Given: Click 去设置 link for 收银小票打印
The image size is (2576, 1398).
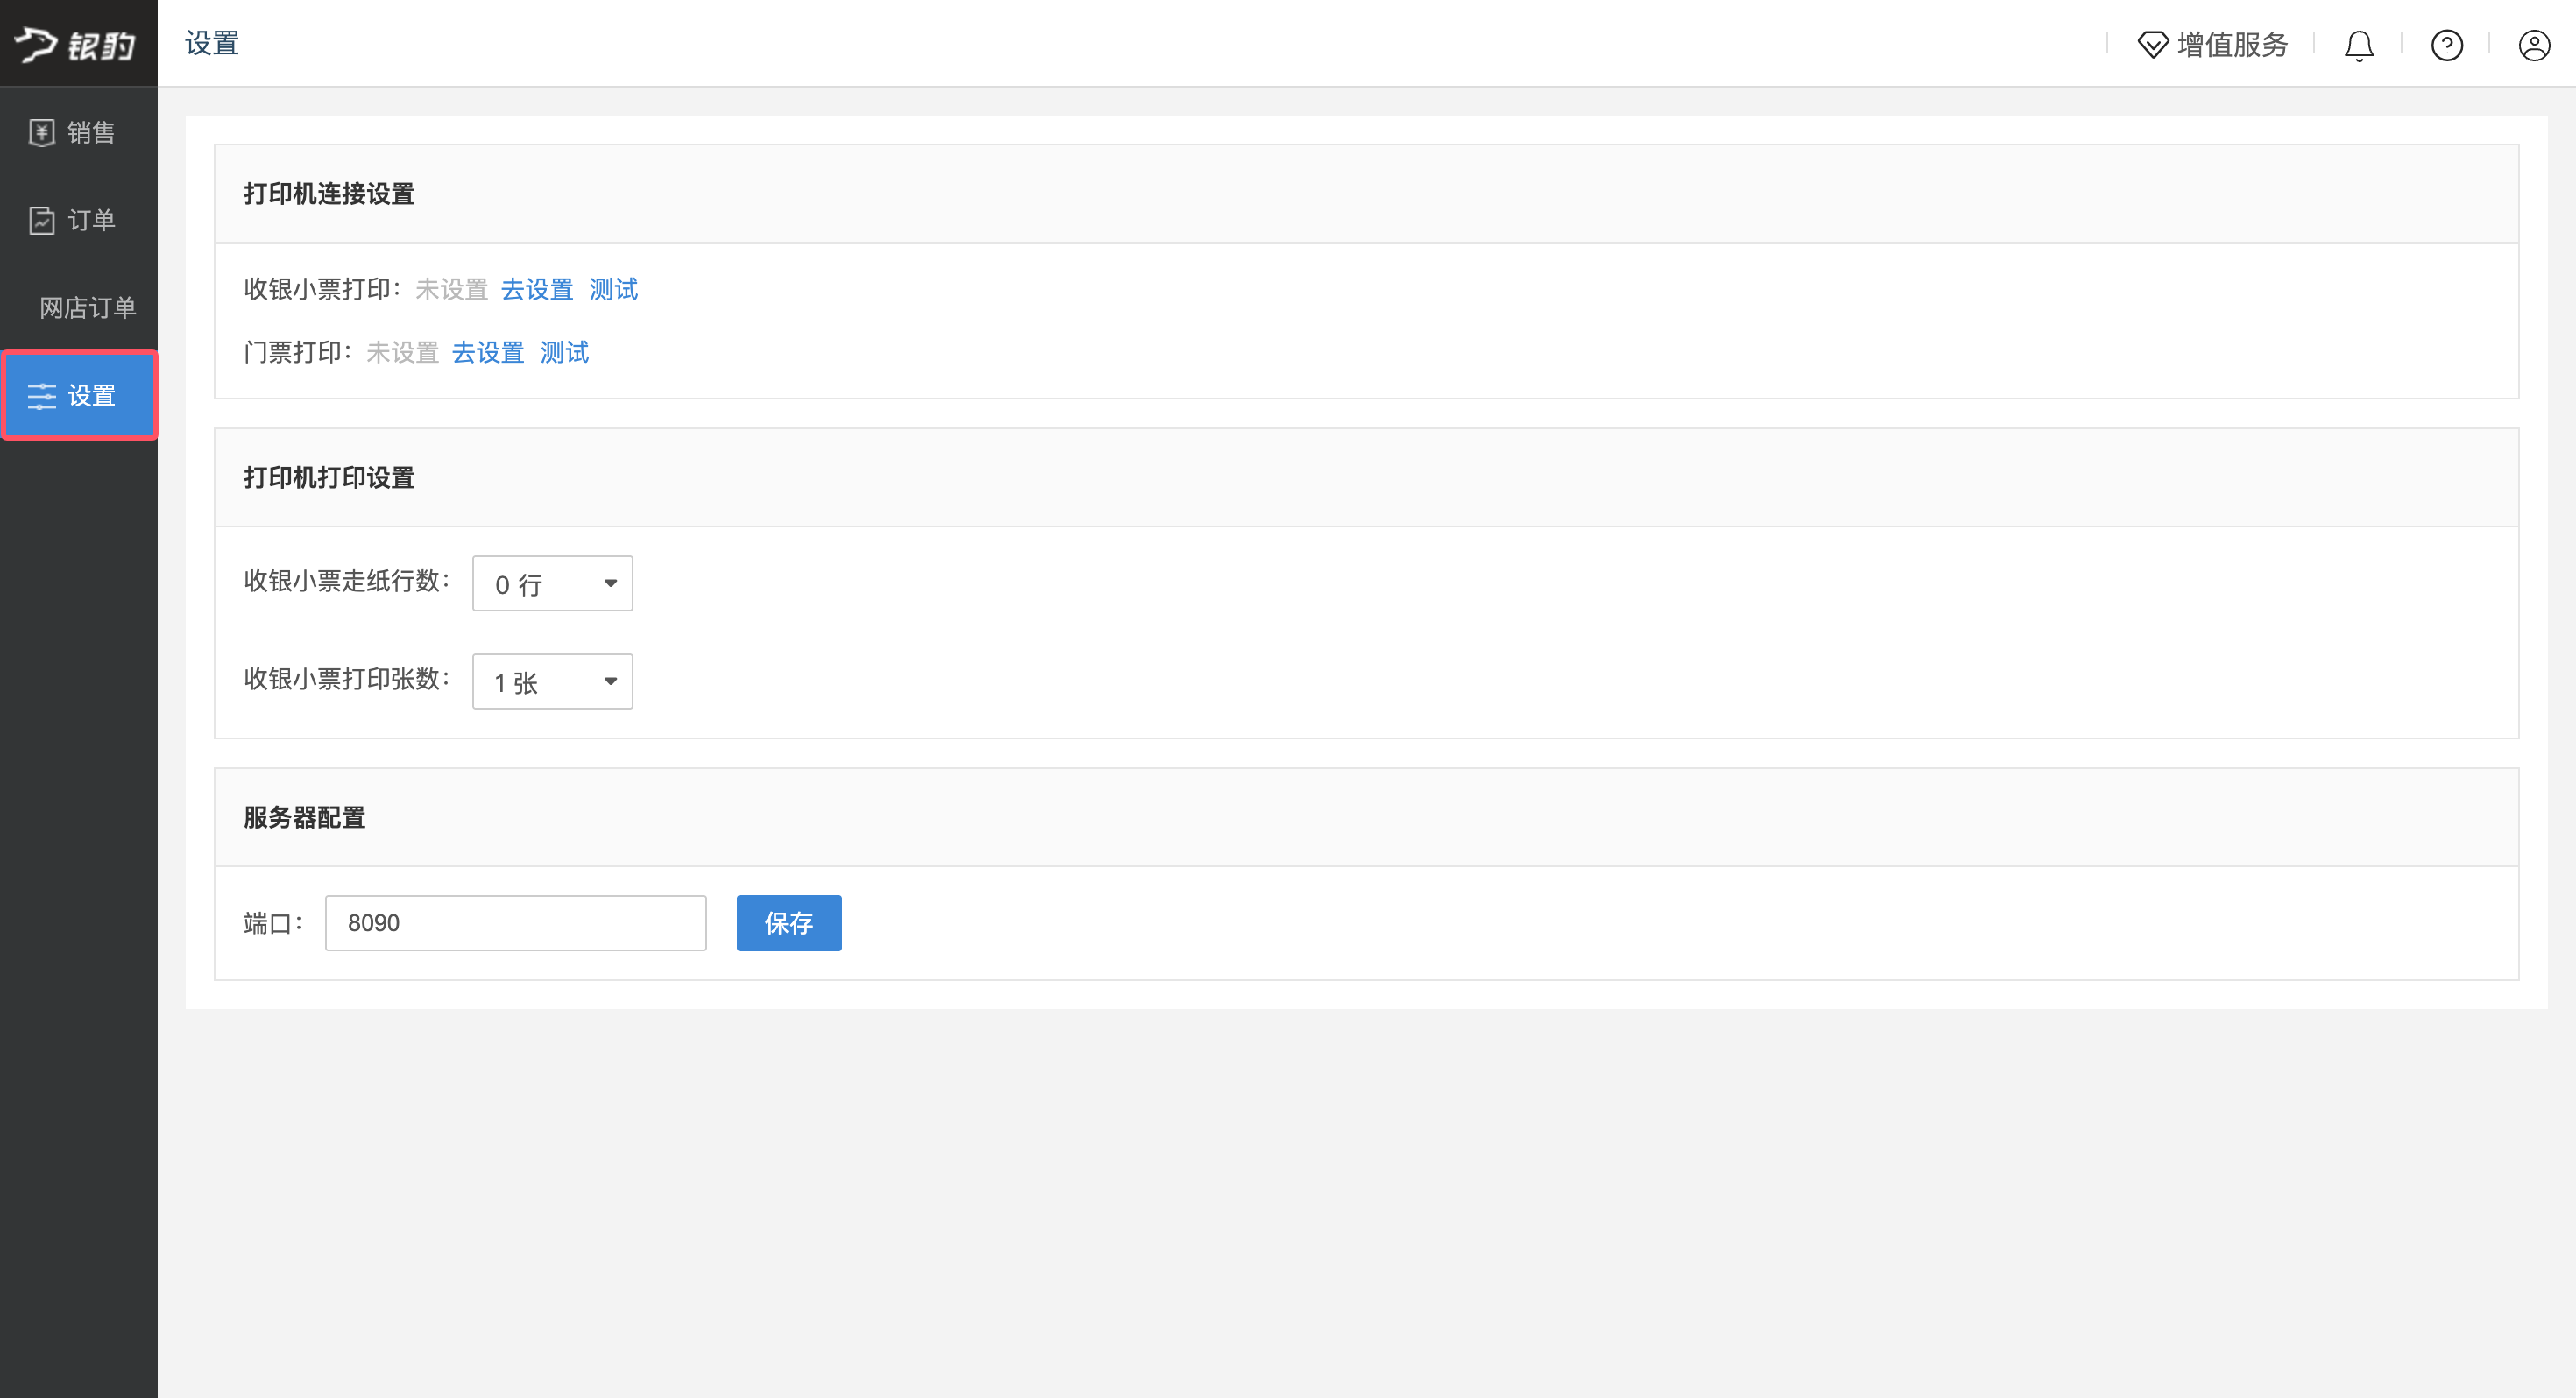Looking at the screenshot, I should pos(537,290).
